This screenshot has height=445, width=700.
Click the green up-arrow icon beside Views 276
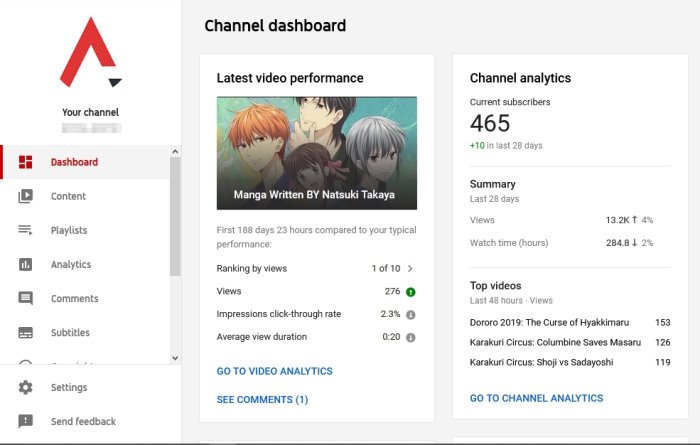coord(410,292)
